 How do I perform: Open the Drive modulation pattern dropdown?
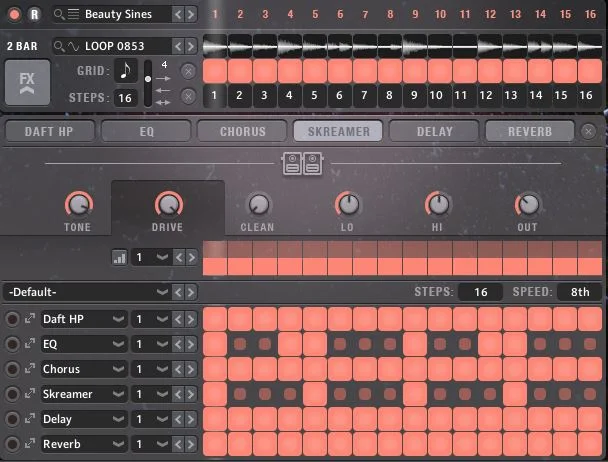pos(151,258)
